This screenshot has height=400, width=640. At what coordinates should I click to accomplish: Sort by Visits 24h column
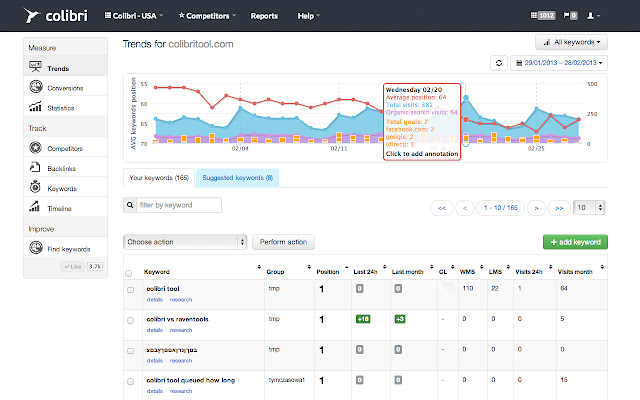(x=529, y=272)
